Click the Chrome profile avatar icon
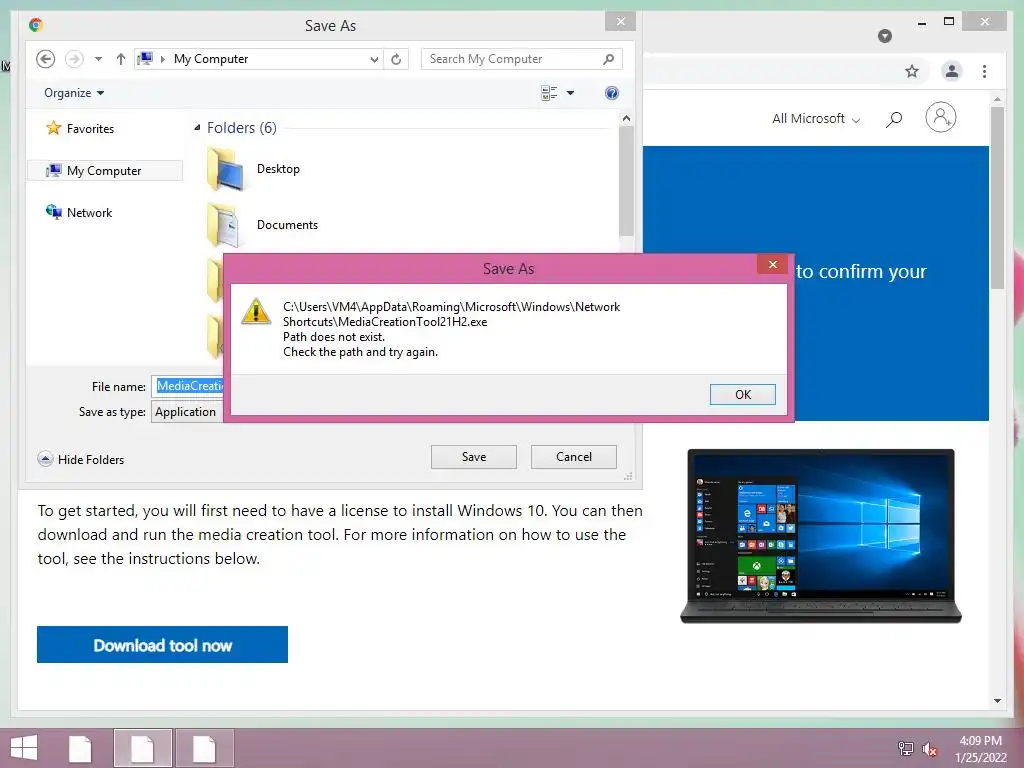The image size is (1024, 768). pos(952,71)
